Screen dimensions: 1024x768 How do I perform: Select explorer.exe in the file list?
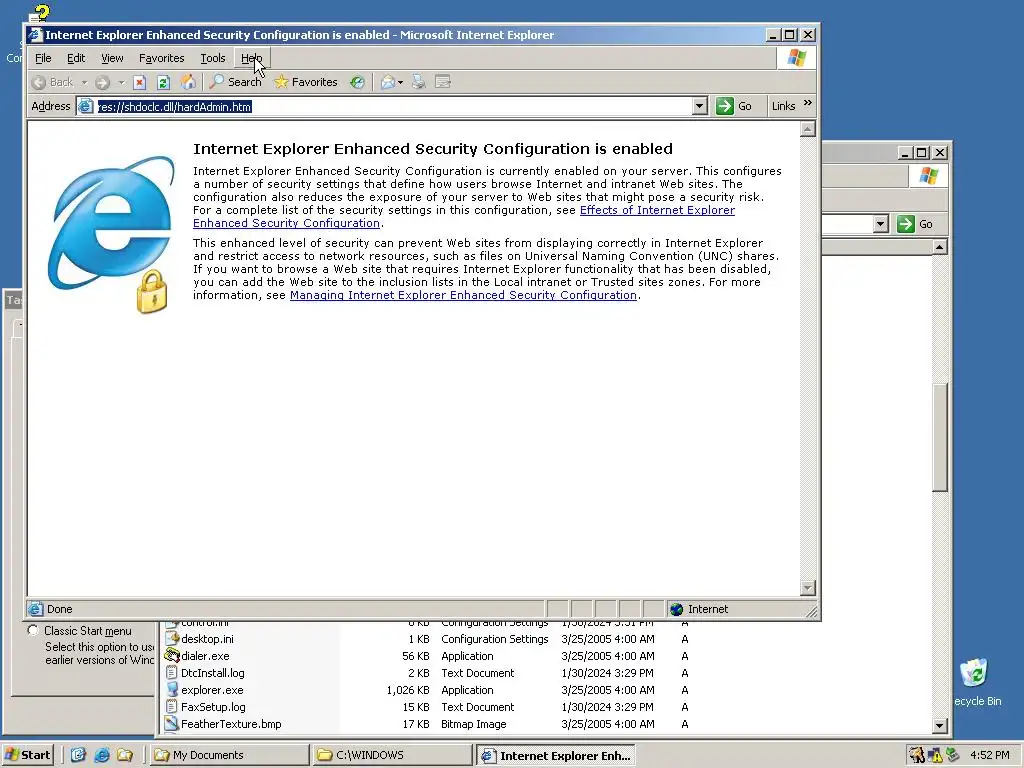click(212, 690)
